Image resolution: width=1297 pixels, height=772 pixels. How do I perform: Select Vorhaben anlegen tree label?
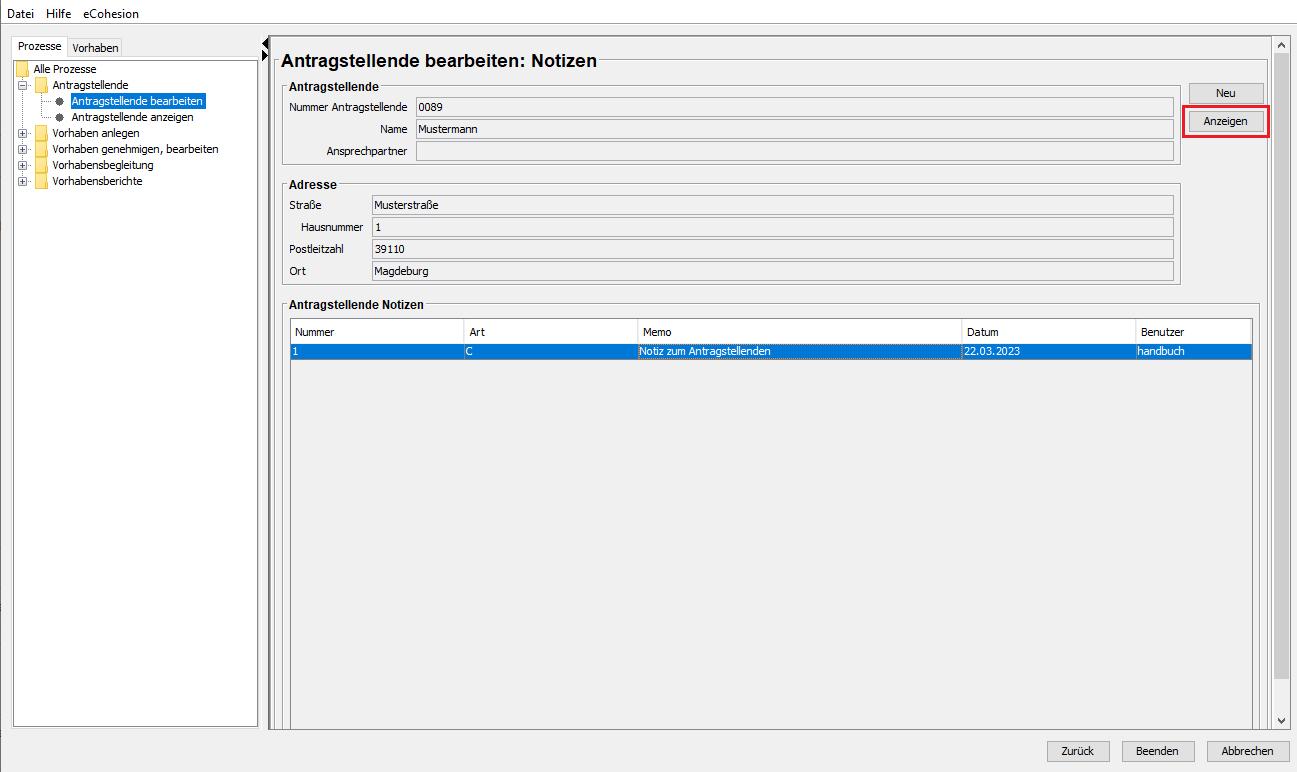pyautogui.click(x=96, y=133)
